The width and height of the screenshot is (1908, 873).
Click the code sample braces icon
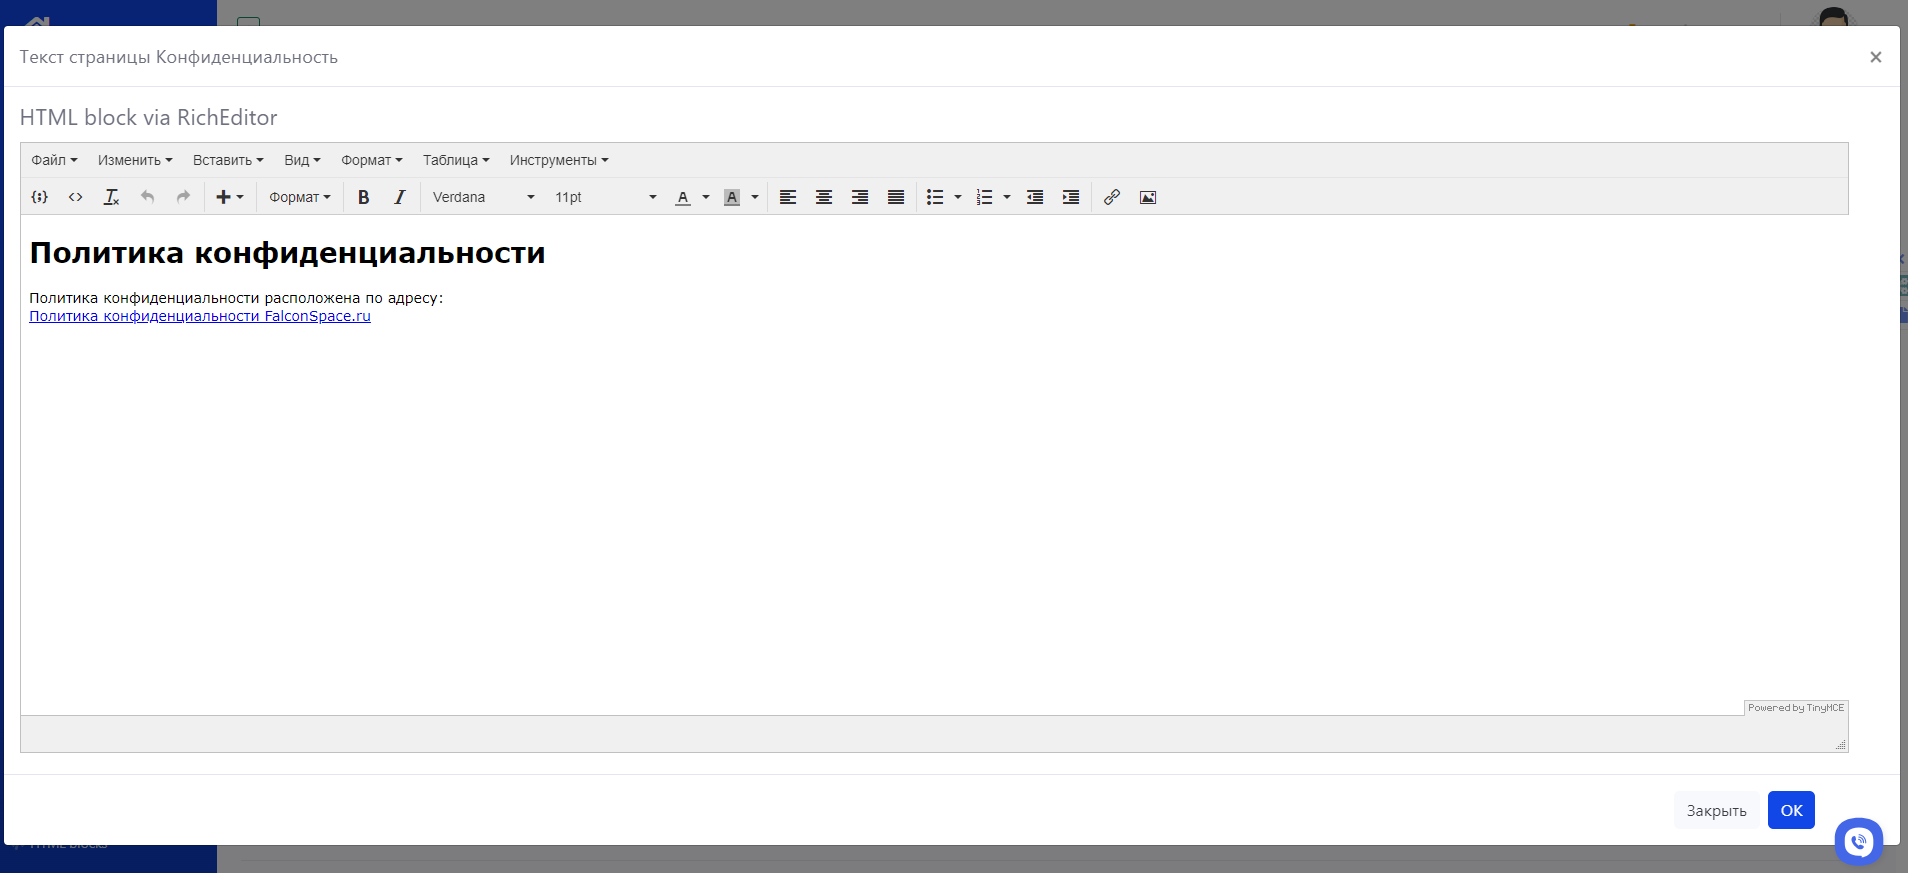[40, 197]
